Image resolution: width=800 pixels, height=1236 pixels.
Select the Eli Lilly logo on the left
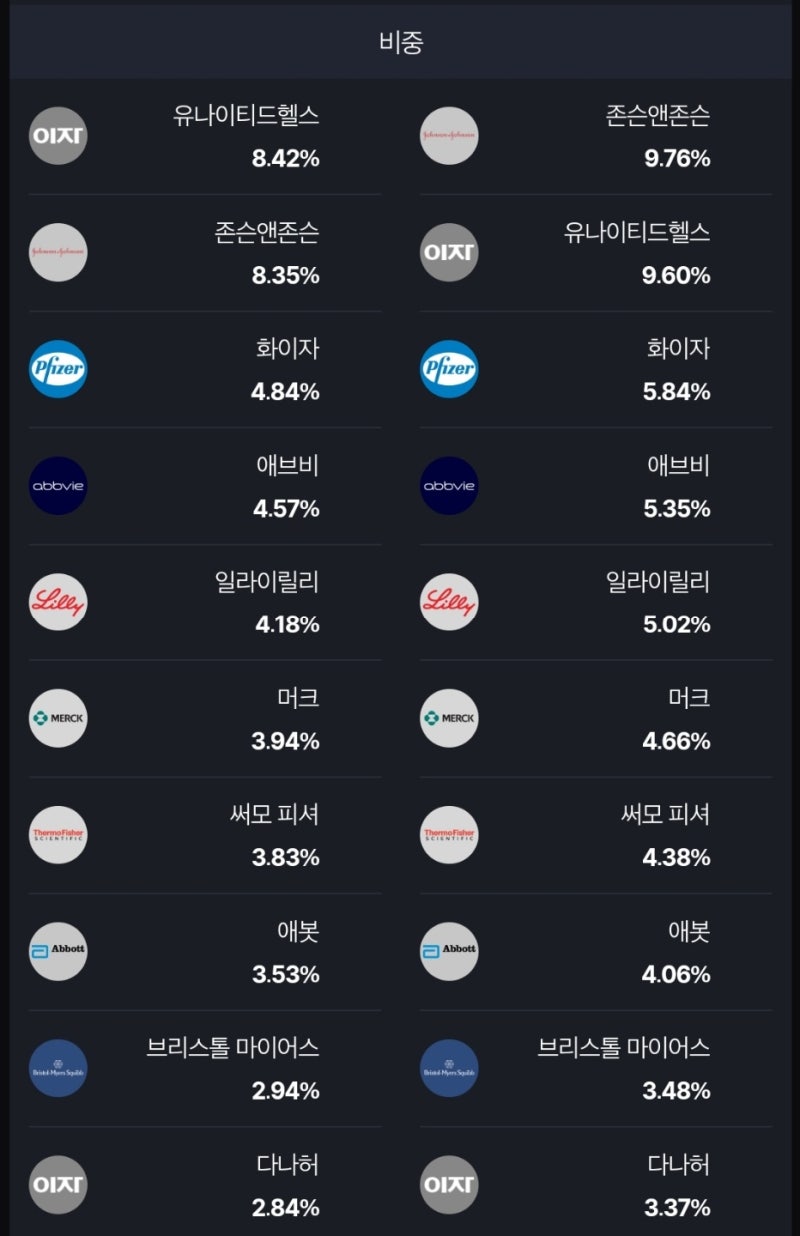pyautogui.click(x=57, y=602)
